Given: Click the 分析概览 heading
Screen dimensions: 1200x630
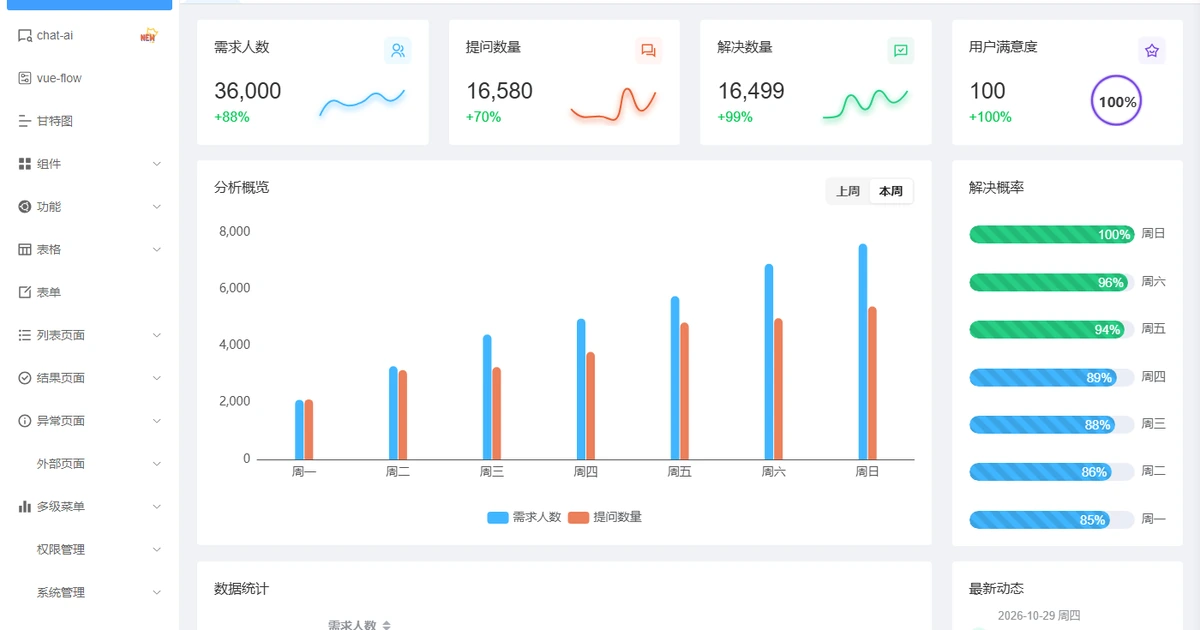Looking at the screenshot, I should click(x=241, y=187).
